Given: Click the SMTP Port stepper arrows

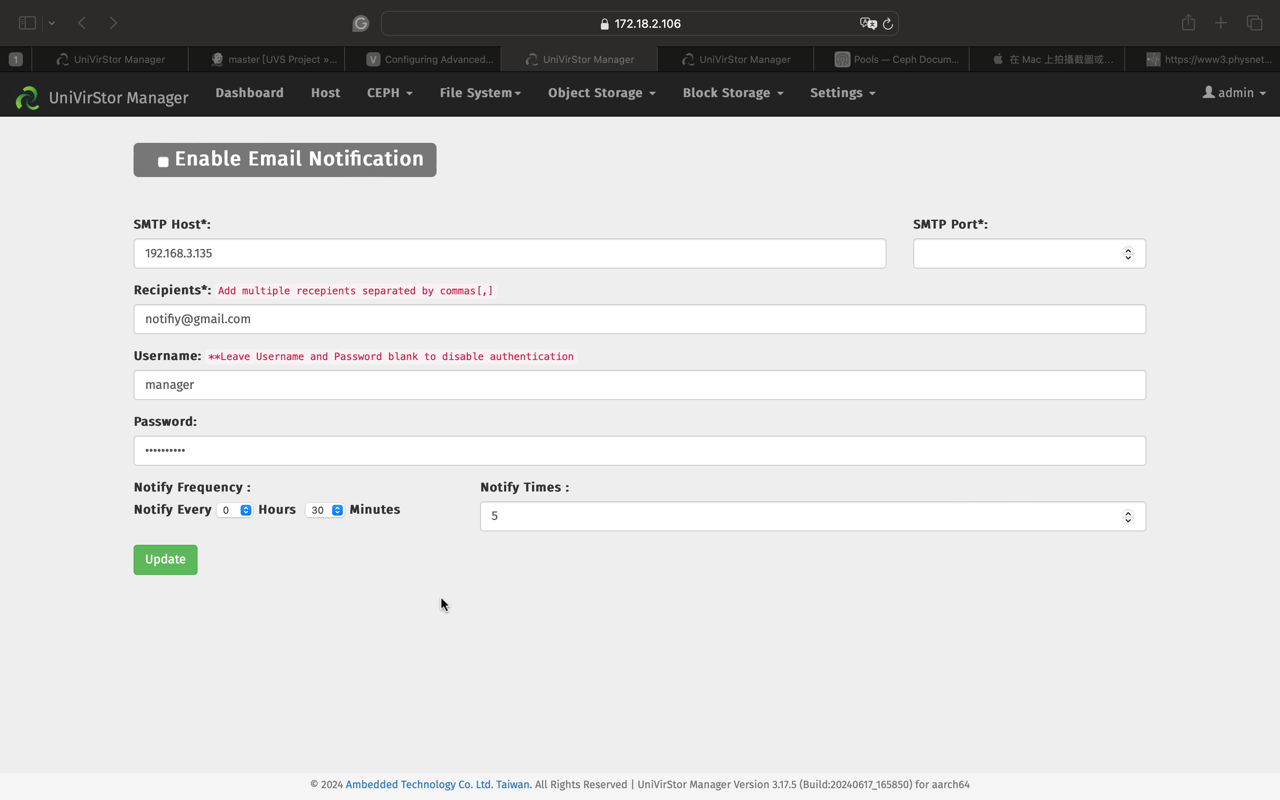Looking at the screenshot, I should [x=1127, y=254].
